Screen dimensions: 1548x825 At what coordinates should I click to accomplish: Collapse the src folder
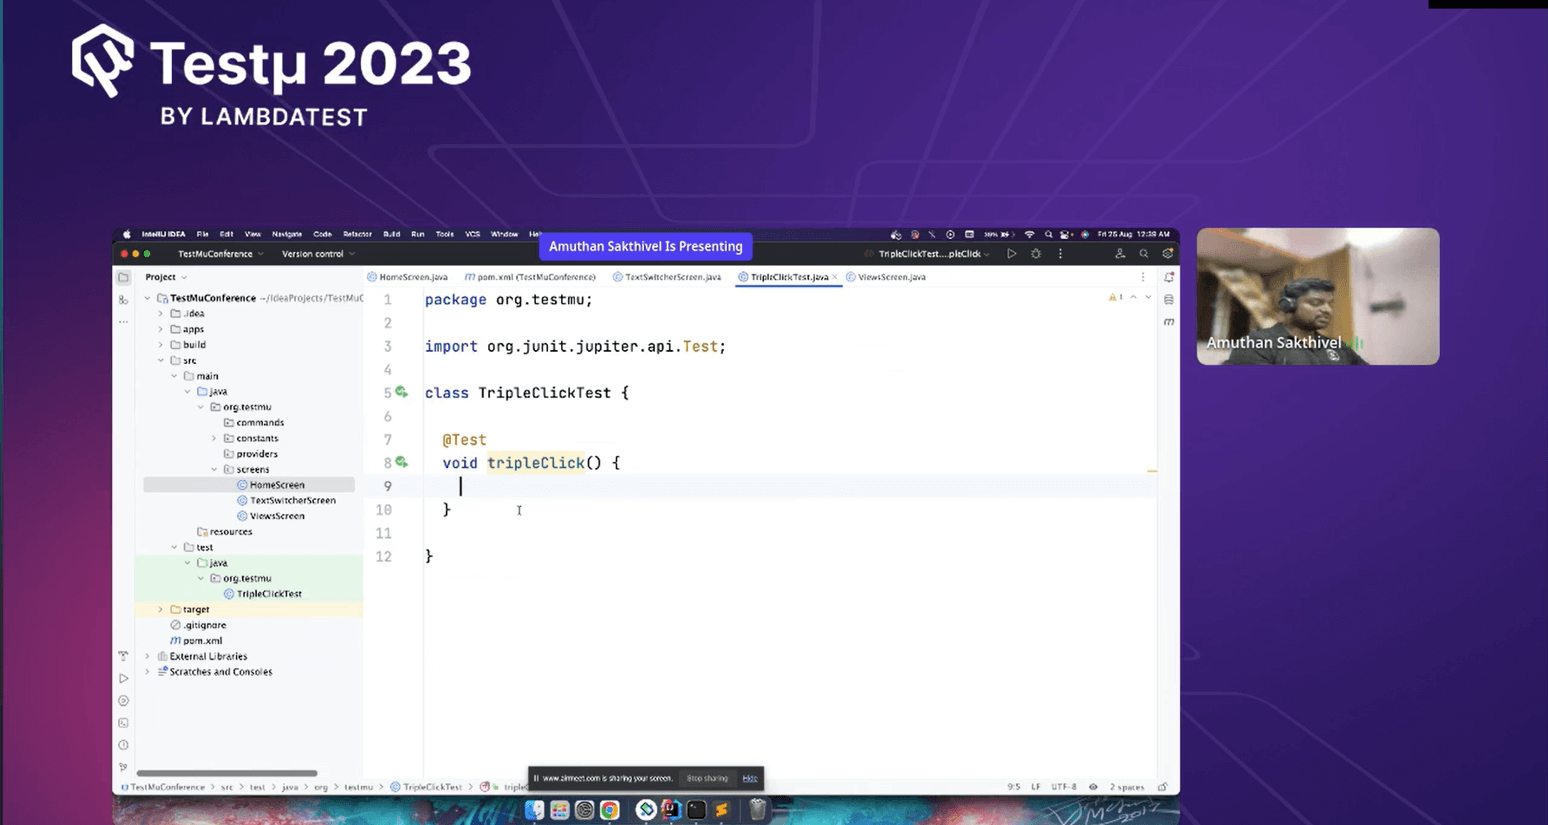(160, 360)
